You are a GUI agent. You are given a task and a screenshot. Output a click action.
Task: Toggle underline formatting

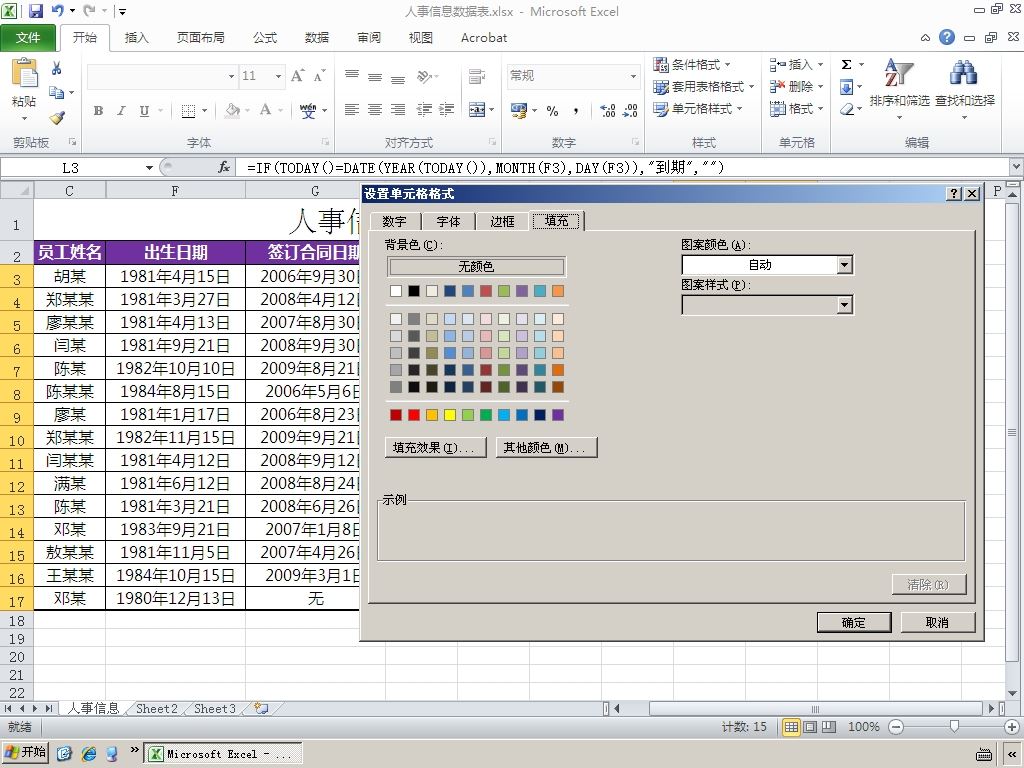(144, 111)
